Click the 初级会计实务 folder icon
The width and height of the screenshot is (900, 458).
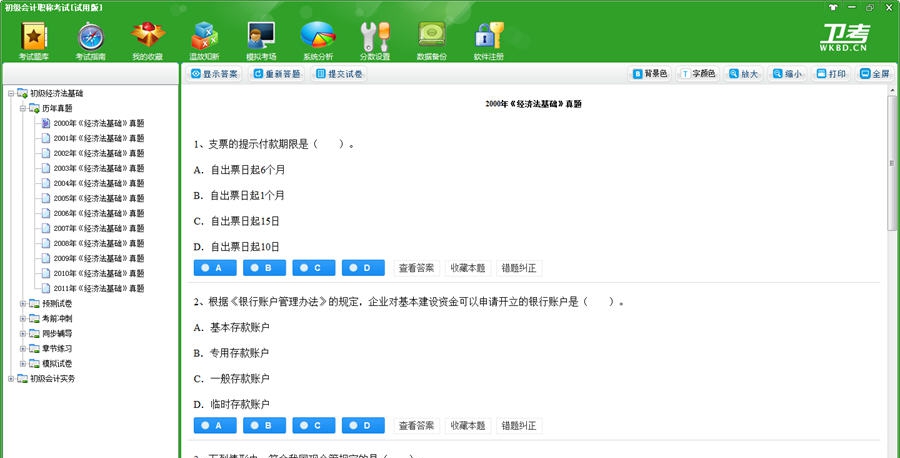pyautogui.click(x=22, y=378)
